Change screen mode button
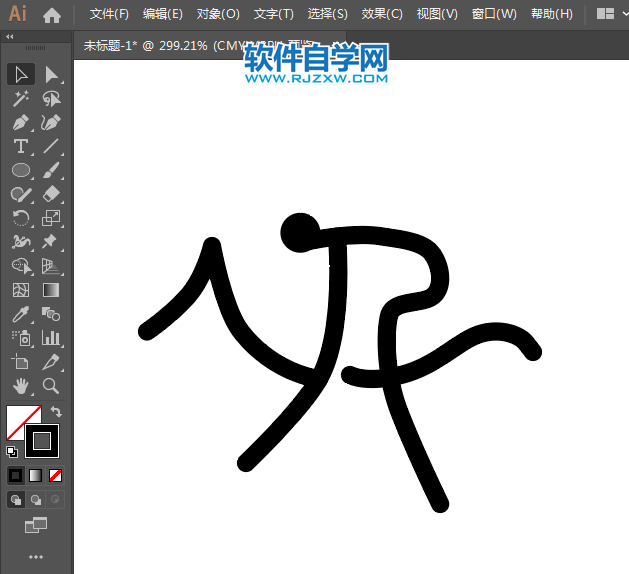The height and width of the screenshot is (574, 629). [36, 525]
